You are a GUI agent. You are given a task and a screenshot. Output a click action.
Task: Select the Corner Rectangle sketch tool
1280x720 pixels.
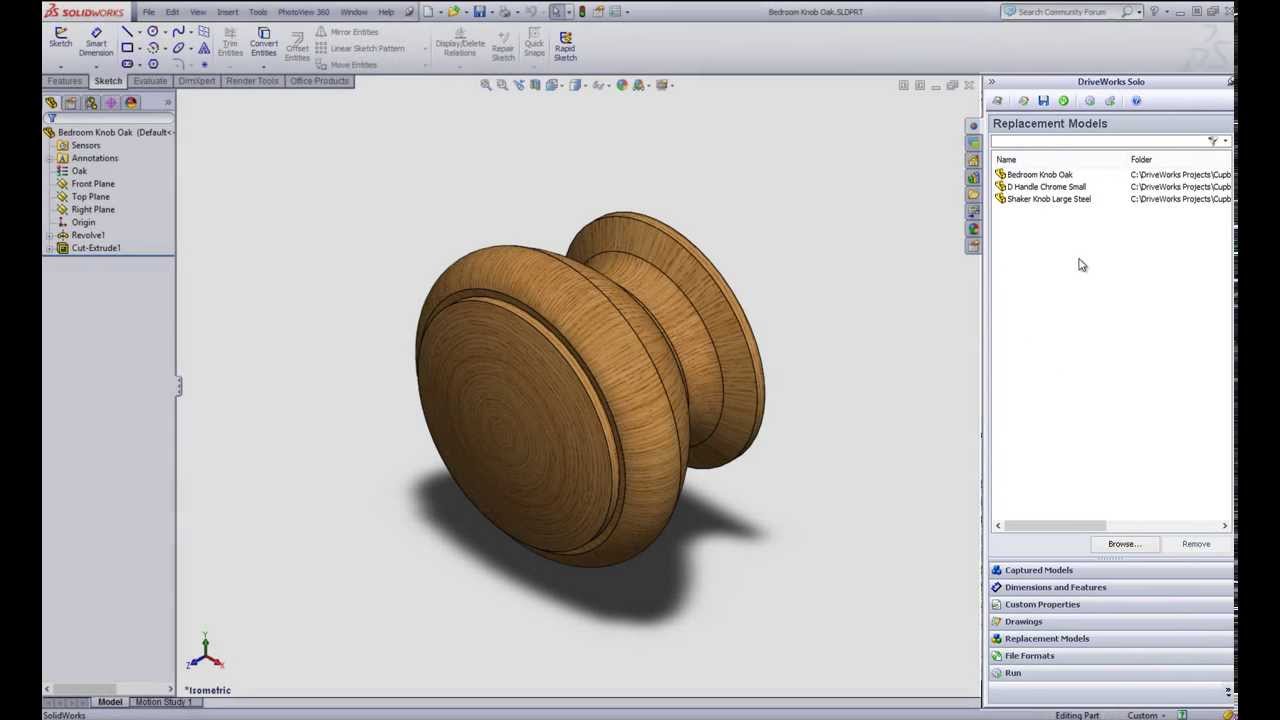coord(127,47)
